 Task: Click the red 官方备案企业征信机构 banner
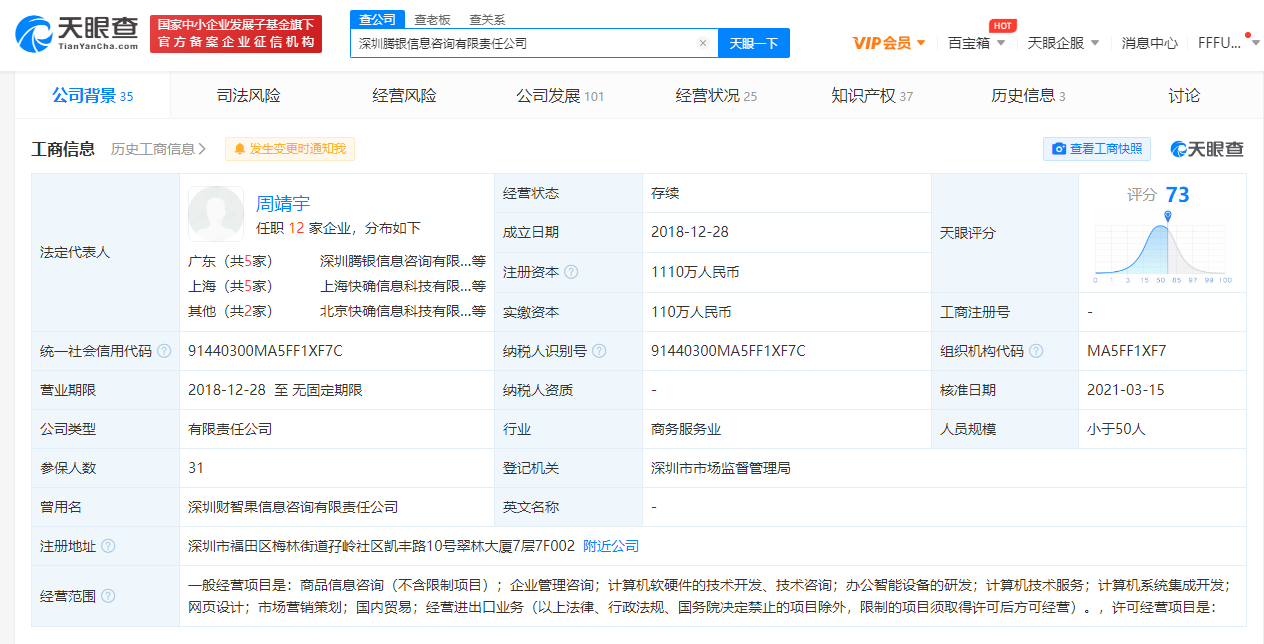pos(236,34)
